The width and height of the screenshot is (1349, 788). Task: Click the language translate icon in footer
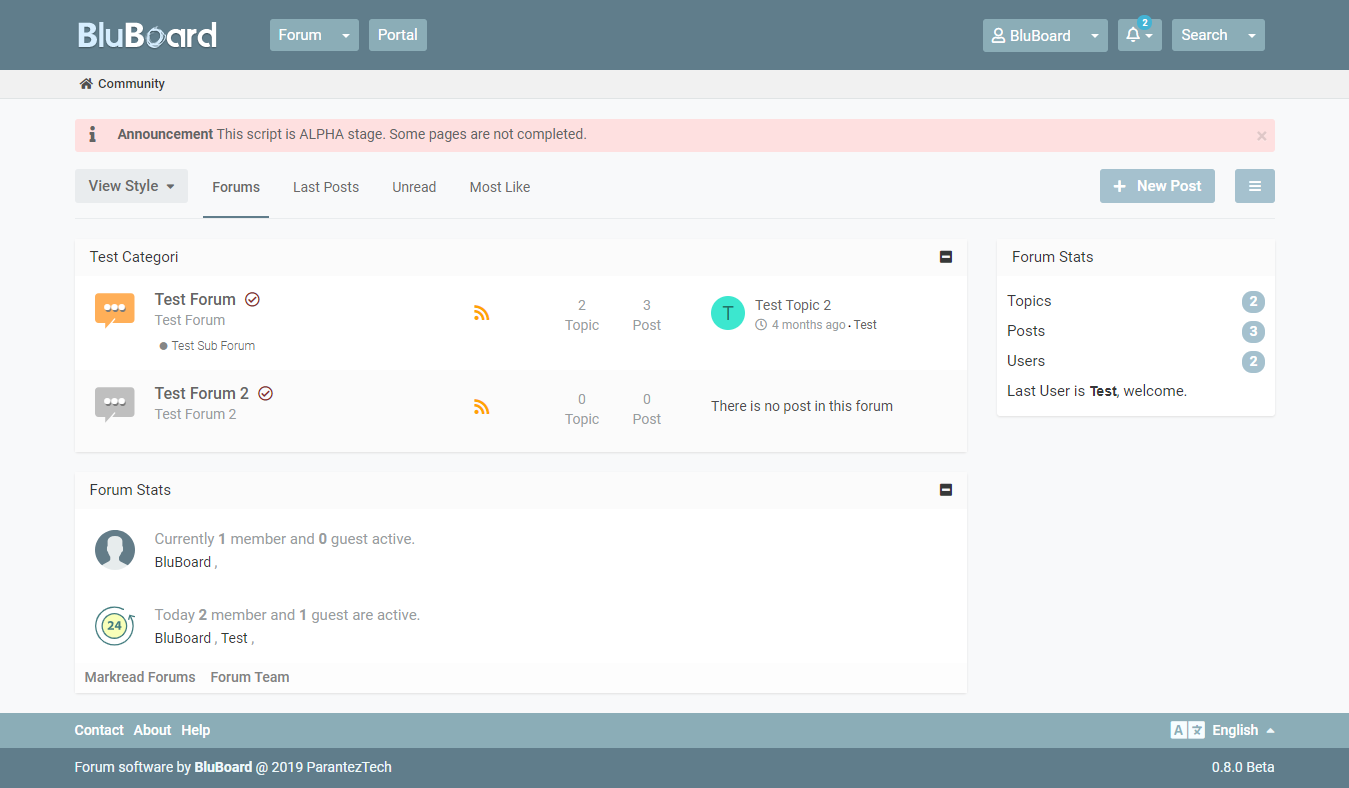[x=1188, y=730]
